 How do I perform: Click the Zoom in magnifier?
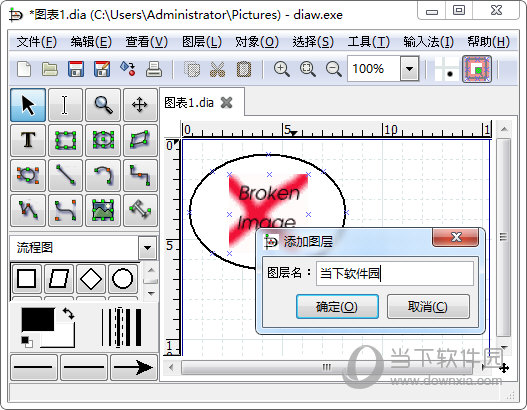point(282,69)
